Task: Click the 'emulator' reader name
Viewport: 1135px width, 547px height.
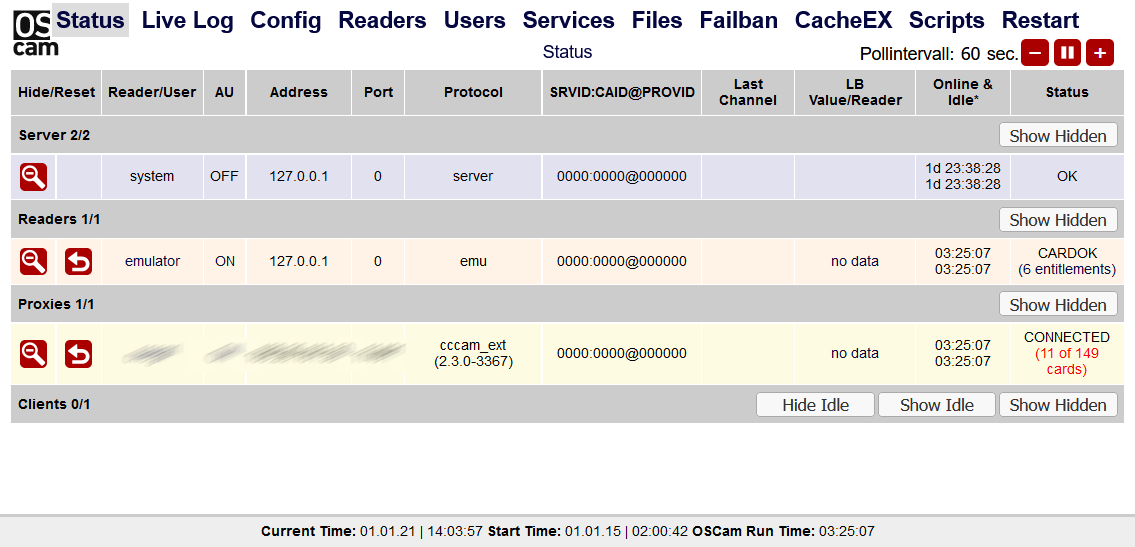Action: click(x=152, y=261)
